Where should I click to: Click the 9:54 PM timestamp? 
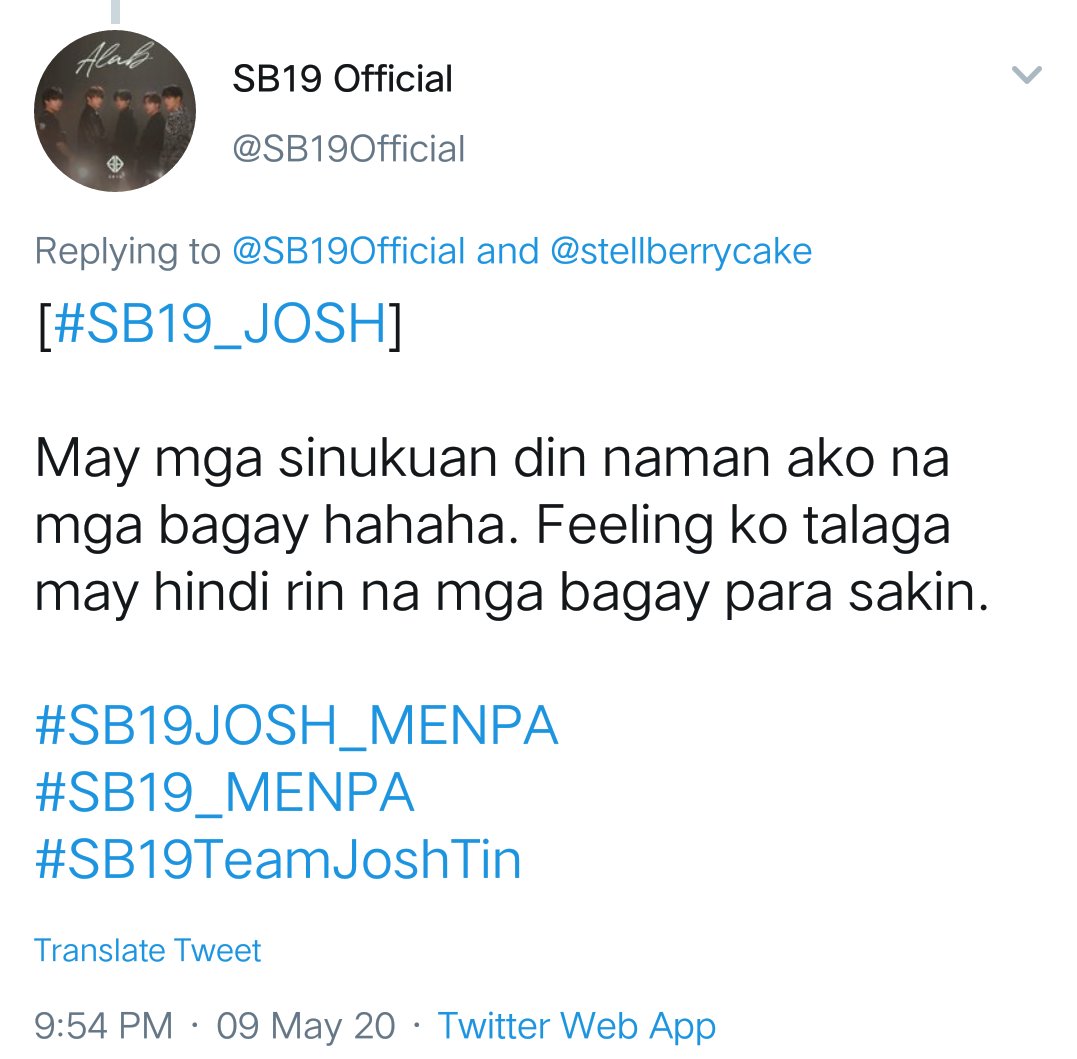pos(104,1026)
